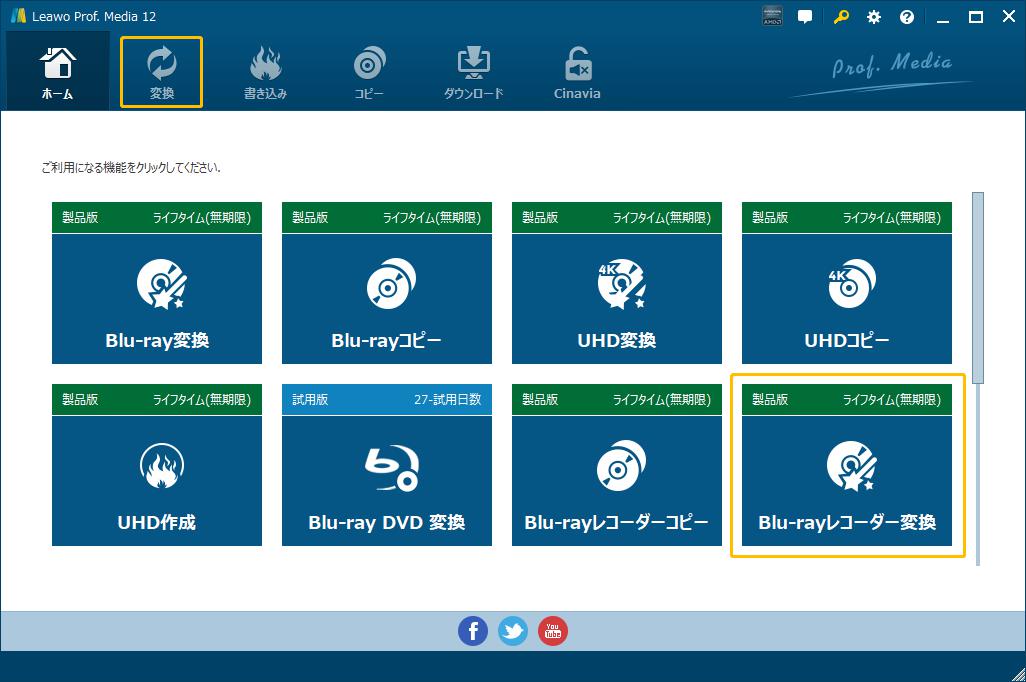Select the Cinavia tab
This screenshot has width=1026, height=682.
tap(577, 72)
